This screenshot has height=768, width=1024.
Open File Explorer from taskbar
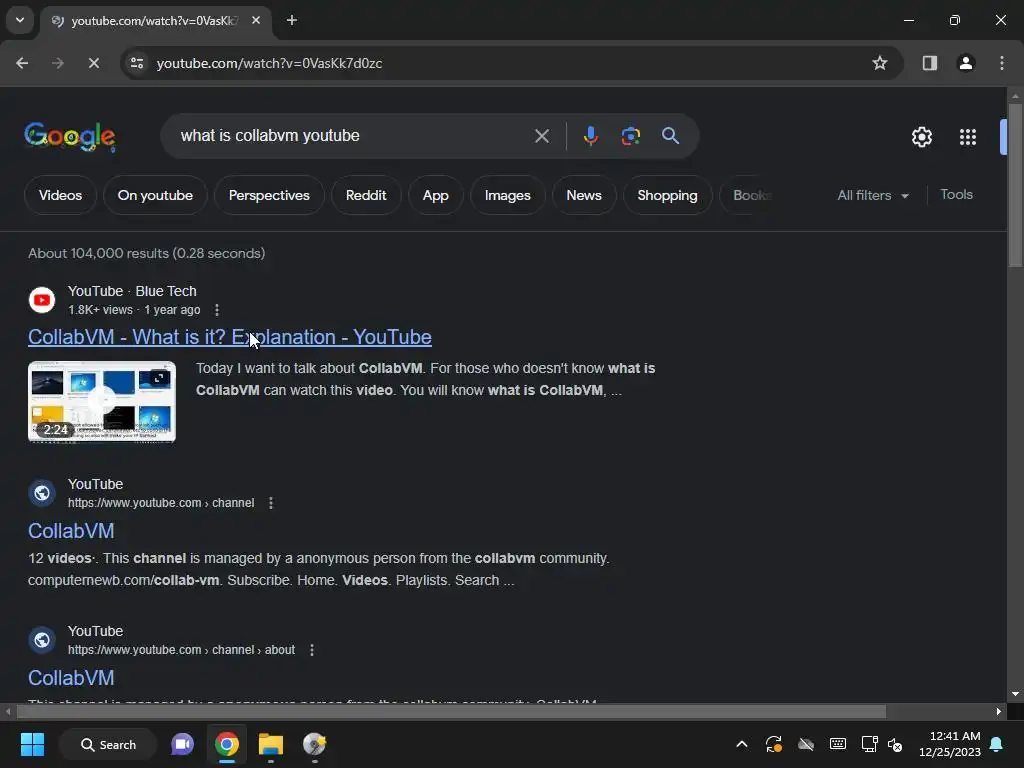(x=270, y=744)
